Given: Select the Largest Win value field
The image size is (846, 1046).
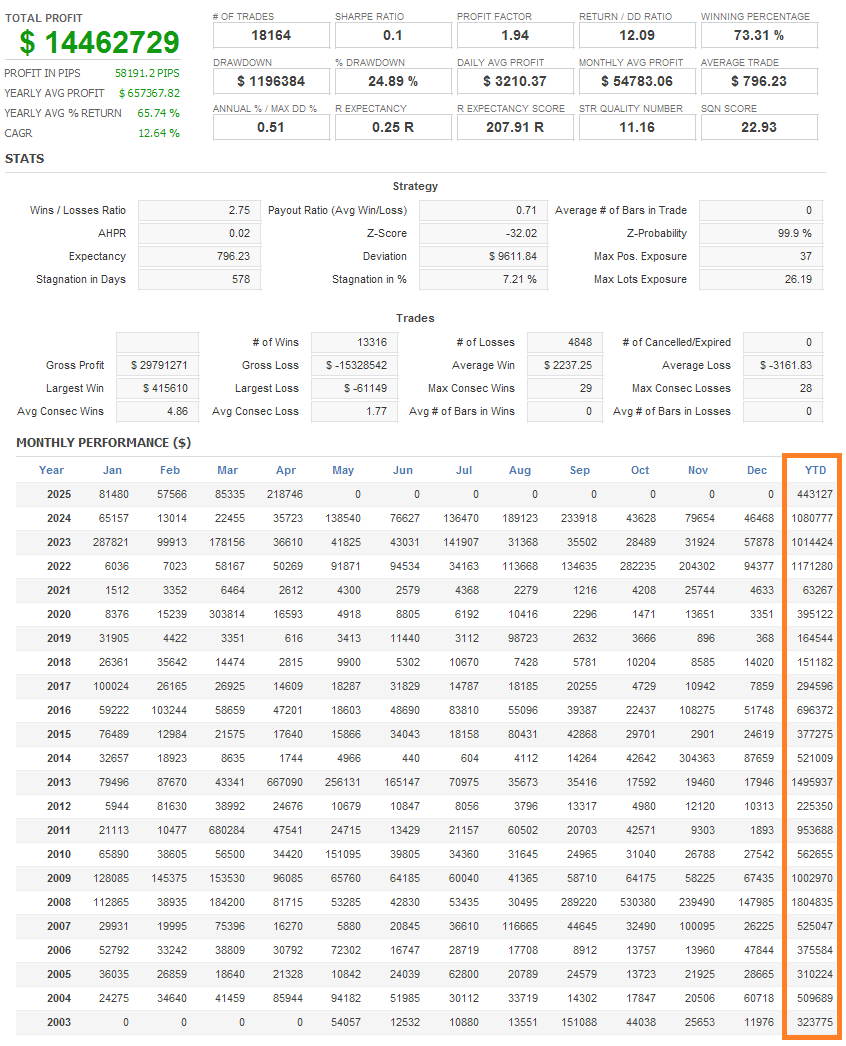Looking at the screenshot, I should (x=158, y=388).
